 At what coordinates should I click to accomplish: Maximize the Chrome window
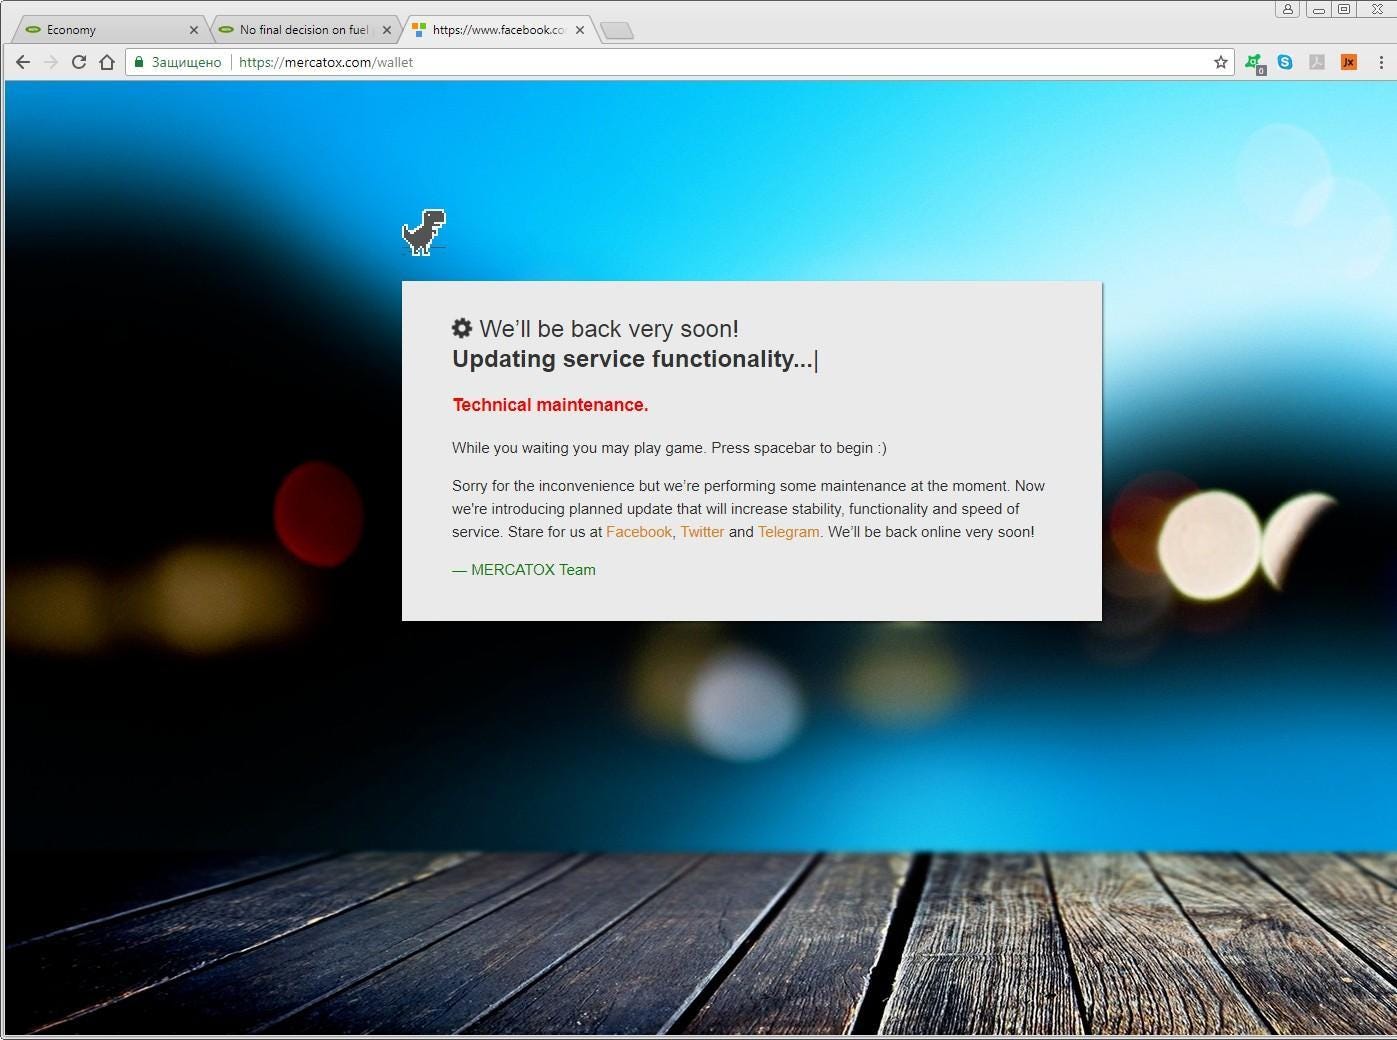pyautogui.click(x=1344, y=9)
